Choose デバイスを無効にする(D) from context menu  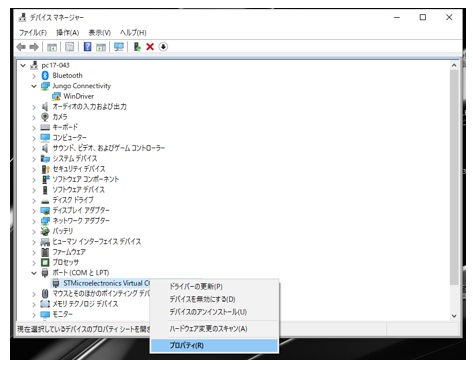[214, 299]
